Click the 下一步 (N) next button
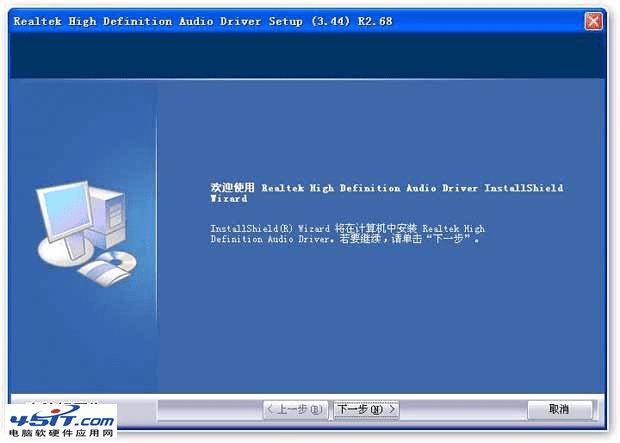 click(x=366, y=409)
